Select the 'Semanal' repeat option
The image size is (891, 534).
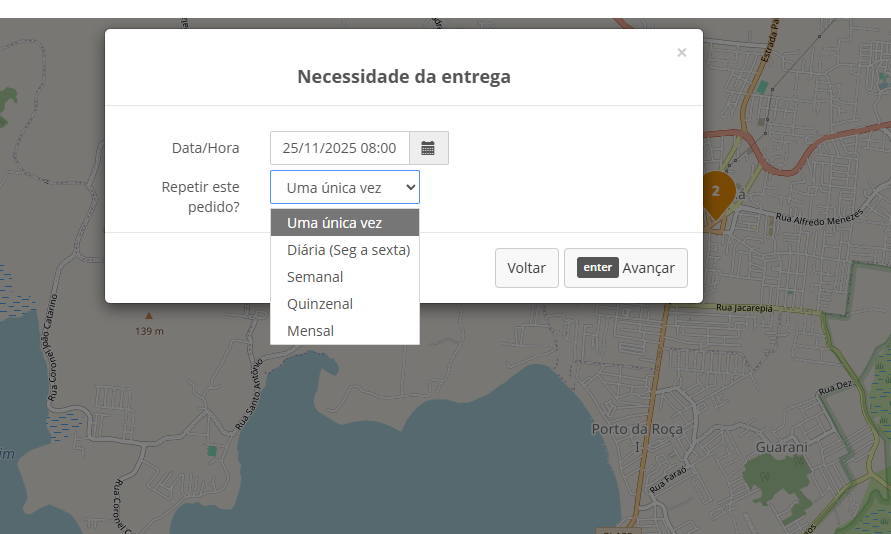pos(345,277)
